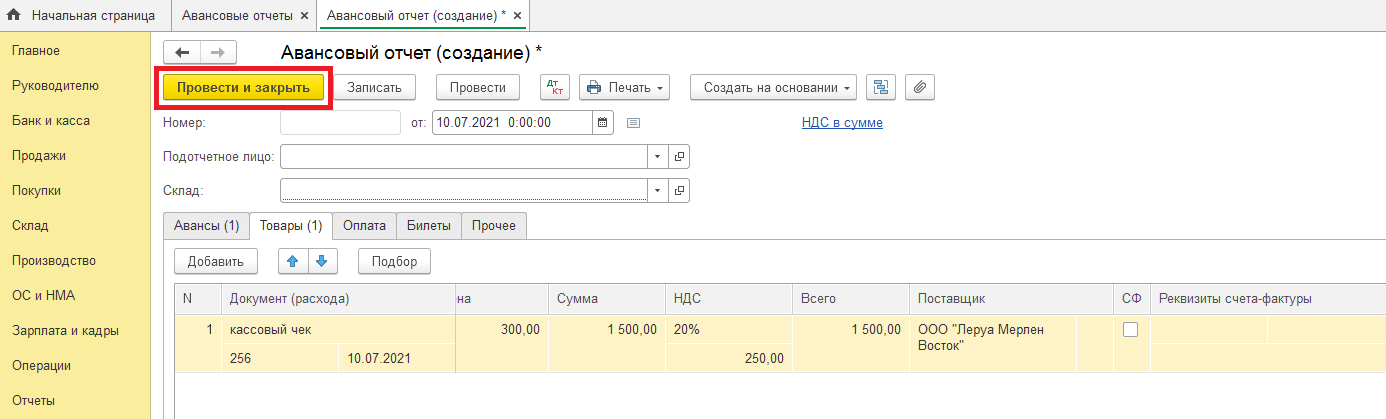Move row down with blue arrow
Image resolution: width=1386 pixels, height=419 pixels.
pos(321,261)
